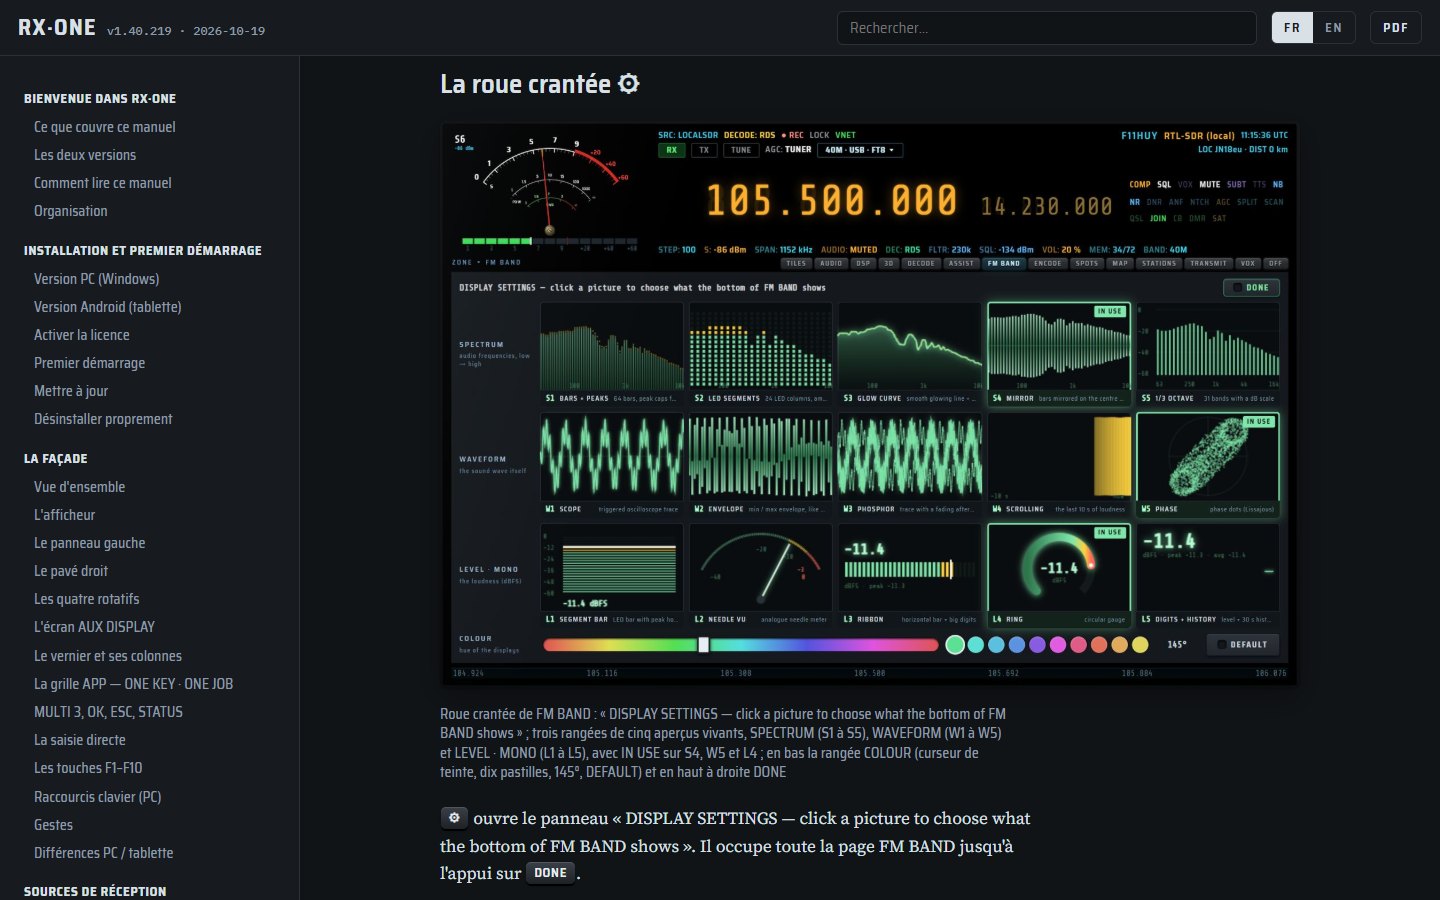1440x900 pixels.
Task: Open "L'écran AUX DISPLAY" page
Action: click(95, 627)
